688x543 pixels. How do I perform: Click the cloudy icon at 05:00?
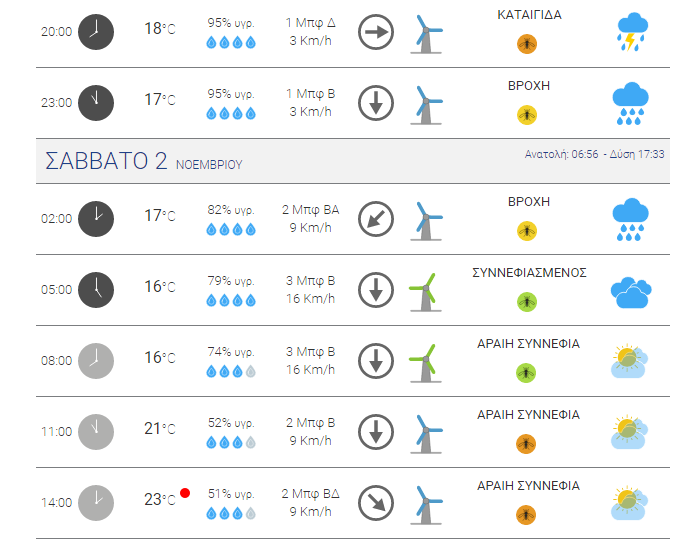point(631,292)
